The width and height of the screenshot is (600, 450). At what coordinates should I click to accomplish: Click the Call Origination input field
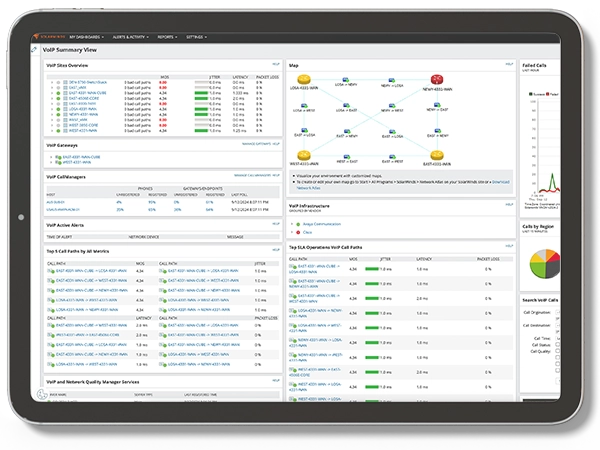pos(558,312)
